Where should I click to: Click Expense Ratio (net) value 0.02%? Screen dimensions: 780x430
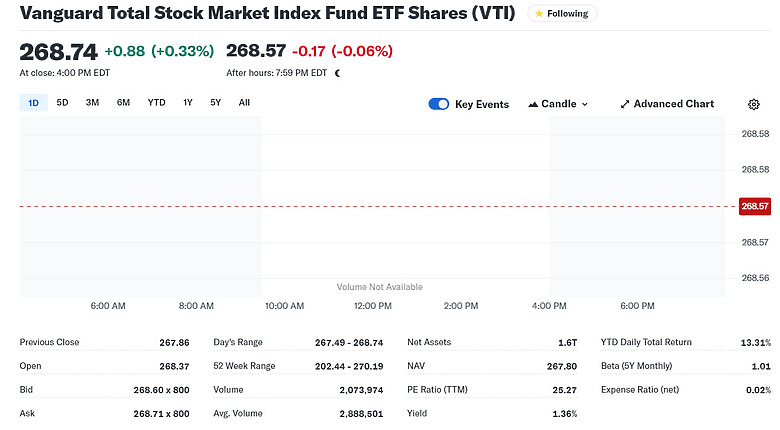pos(758,390)
